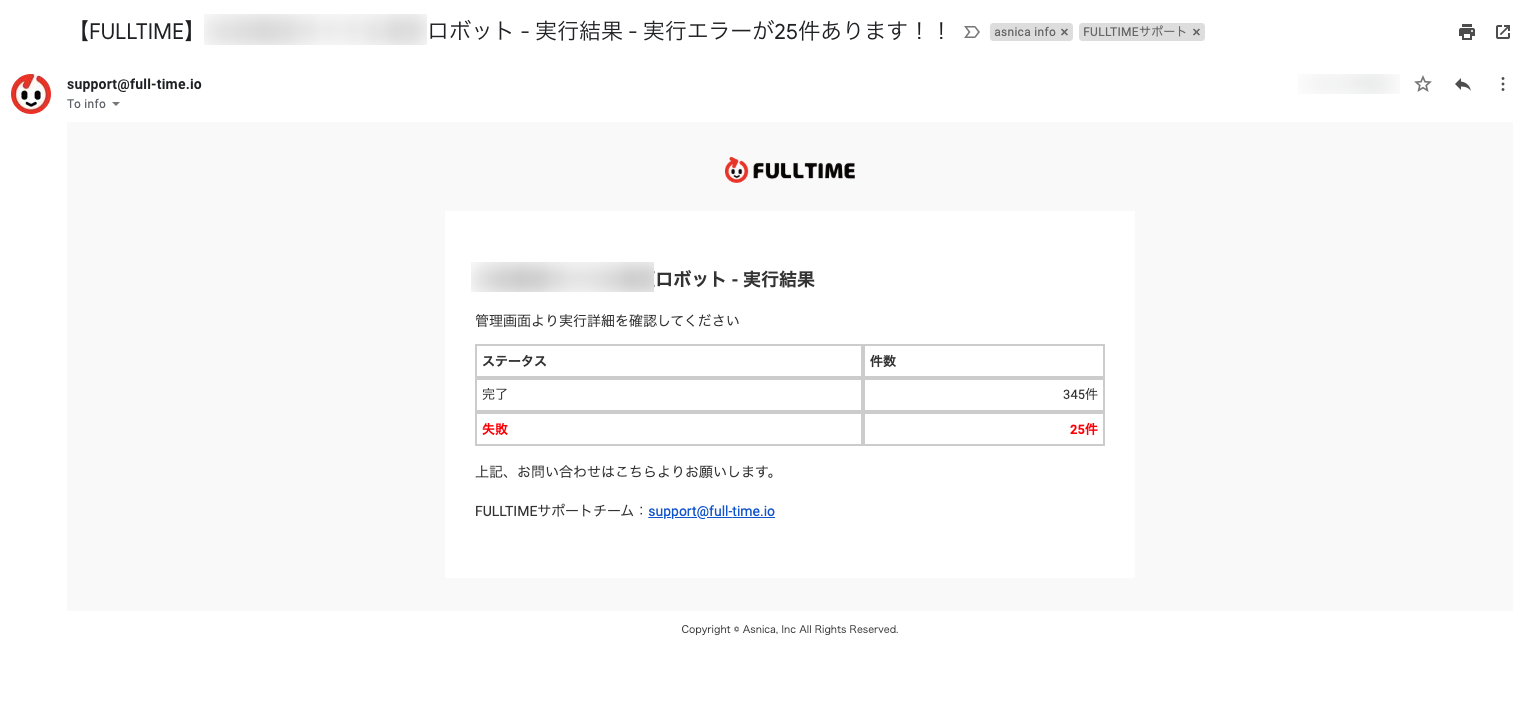Click the email subject line text
1522x704 pixels.
(x=510, y=32)
